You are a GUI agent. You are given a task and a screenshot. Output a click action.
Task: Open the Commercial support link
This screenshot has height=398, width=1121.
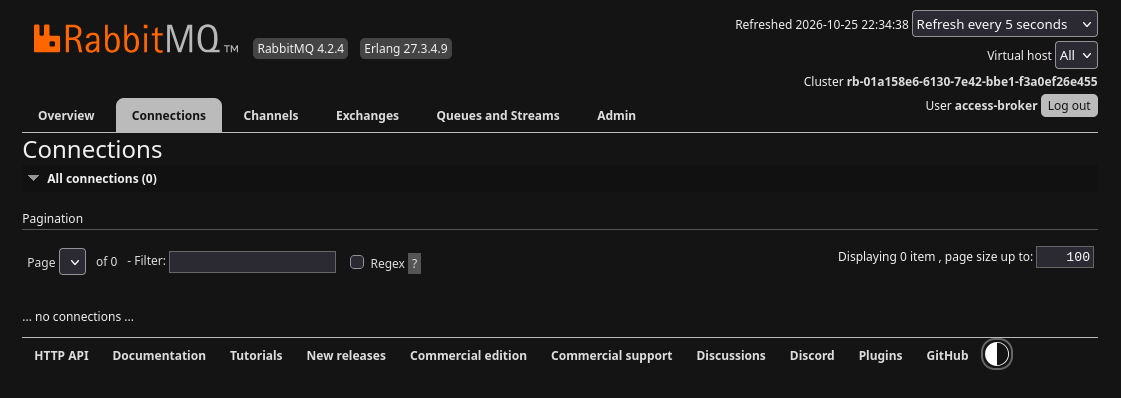pyautogui.click(x=611, y=355)
